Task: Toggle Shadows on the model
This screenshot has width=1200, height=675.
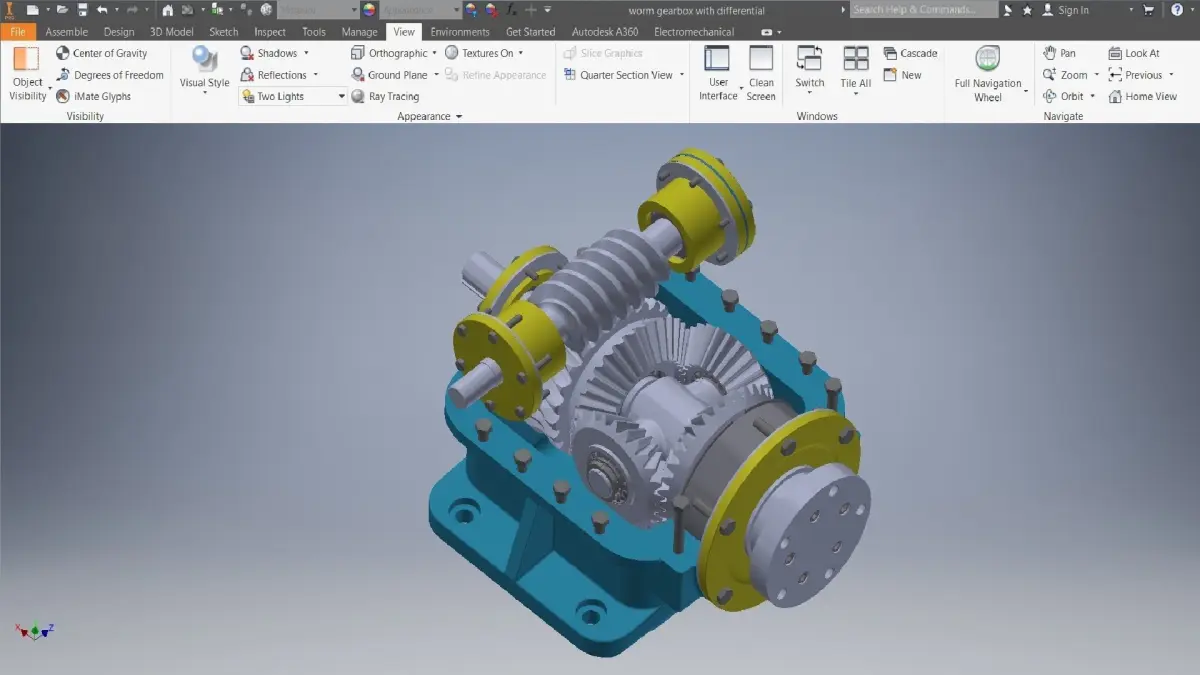Action: point(268,53)
